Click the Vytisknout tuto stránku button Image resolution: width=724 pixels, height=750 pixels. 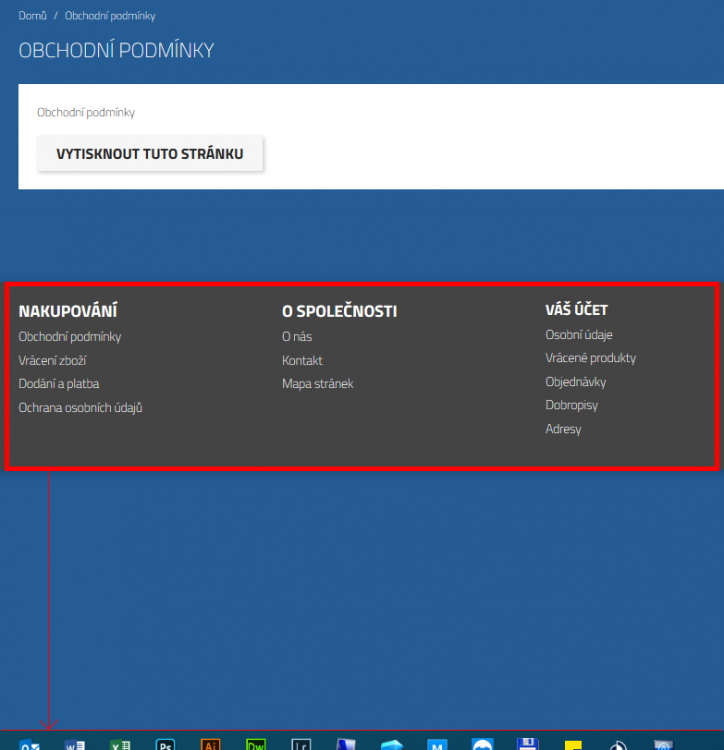(150, 154)
